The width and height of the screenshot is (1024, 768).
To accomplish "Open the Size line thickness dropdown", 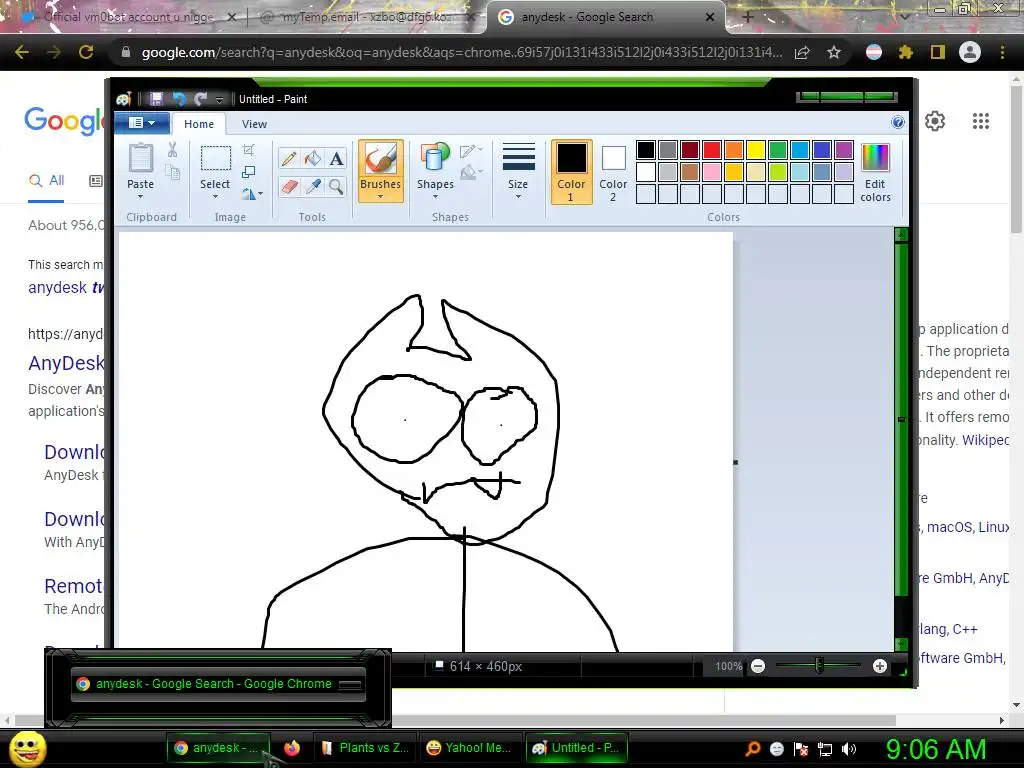I will pos(518,172).
